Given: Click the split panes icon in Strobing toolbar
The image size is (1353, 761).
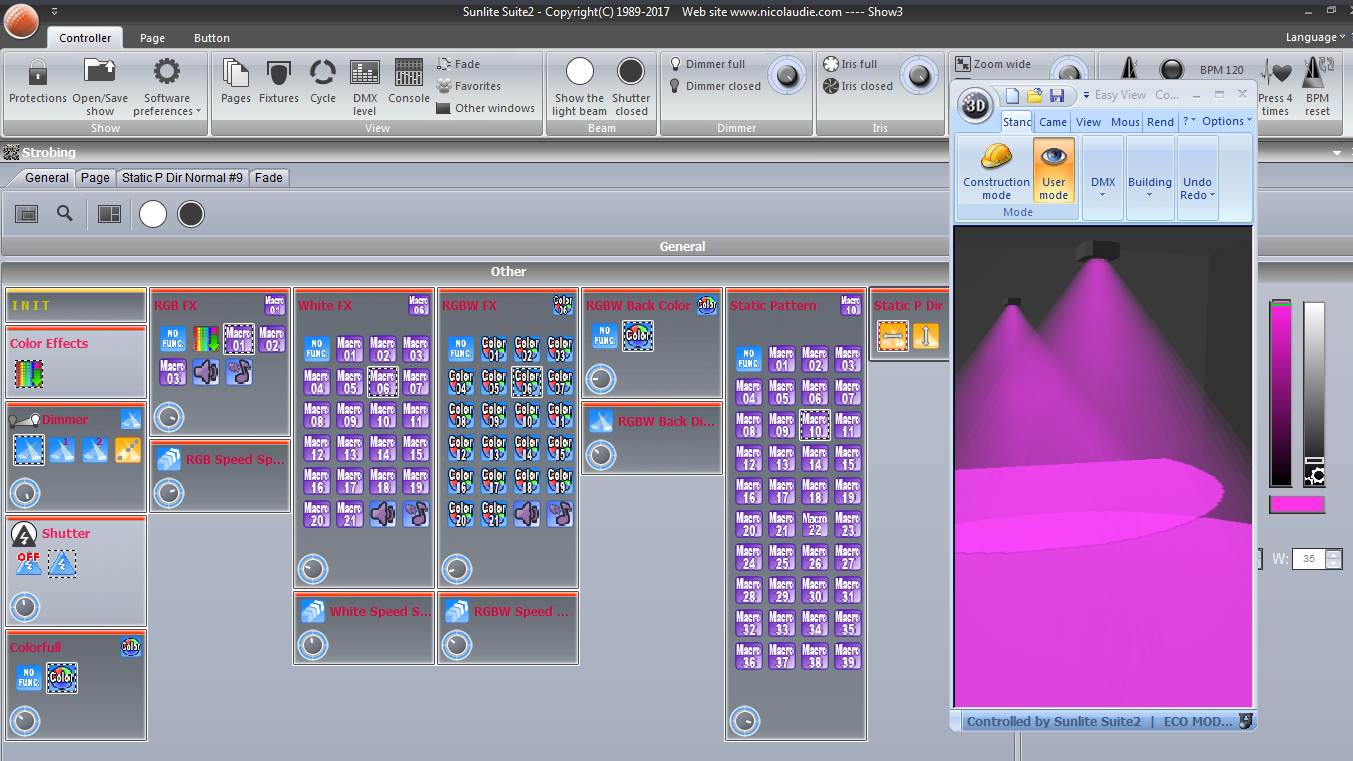Looking at the screenshot, I should point(109,213).
